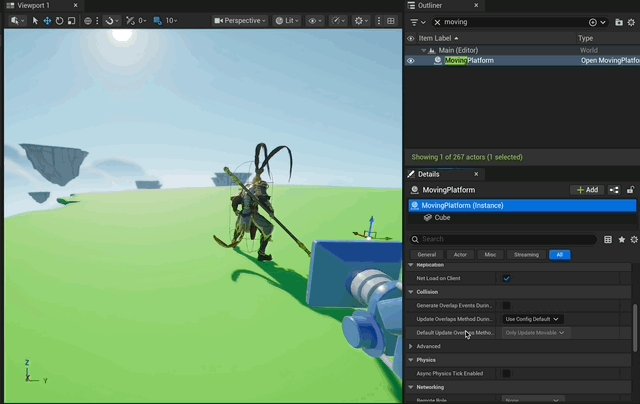The image size is (640, 404).
Task: Switch to the Viewport 1 tab
Action: [x=33, y=5]
